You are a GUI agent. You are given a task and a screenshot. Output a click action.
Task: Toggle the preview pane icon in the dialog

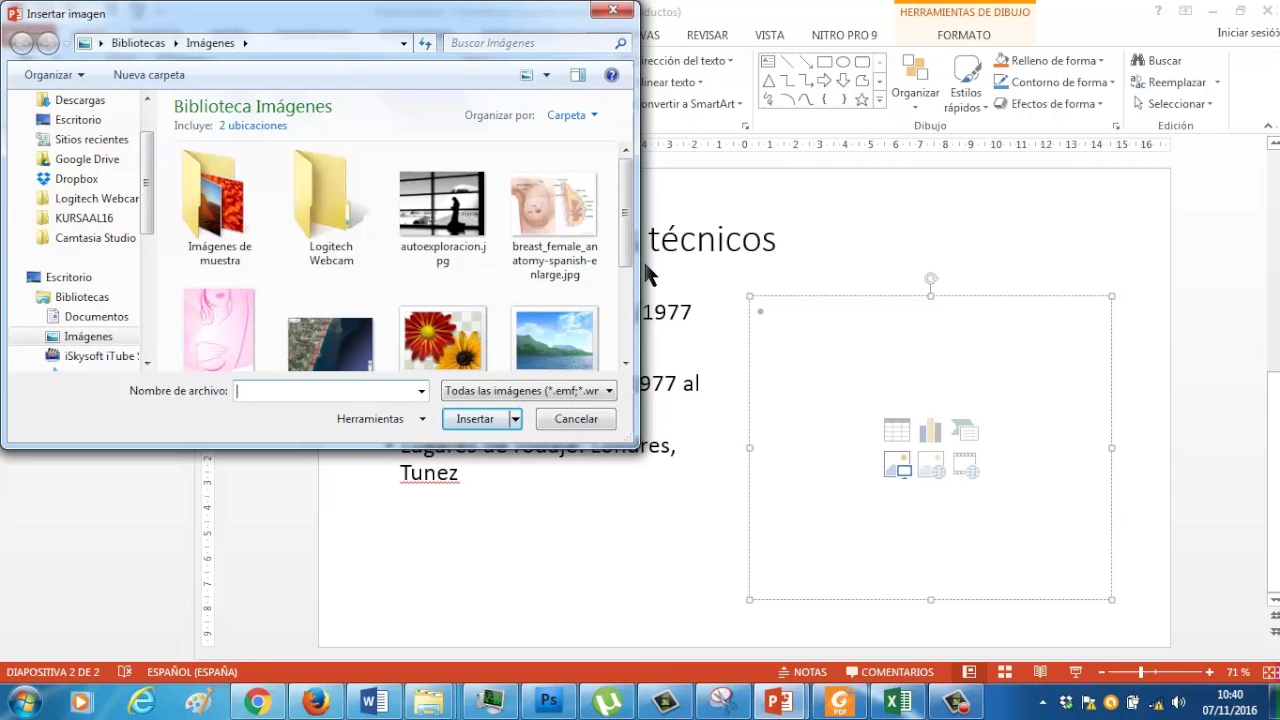click(577, 75)
